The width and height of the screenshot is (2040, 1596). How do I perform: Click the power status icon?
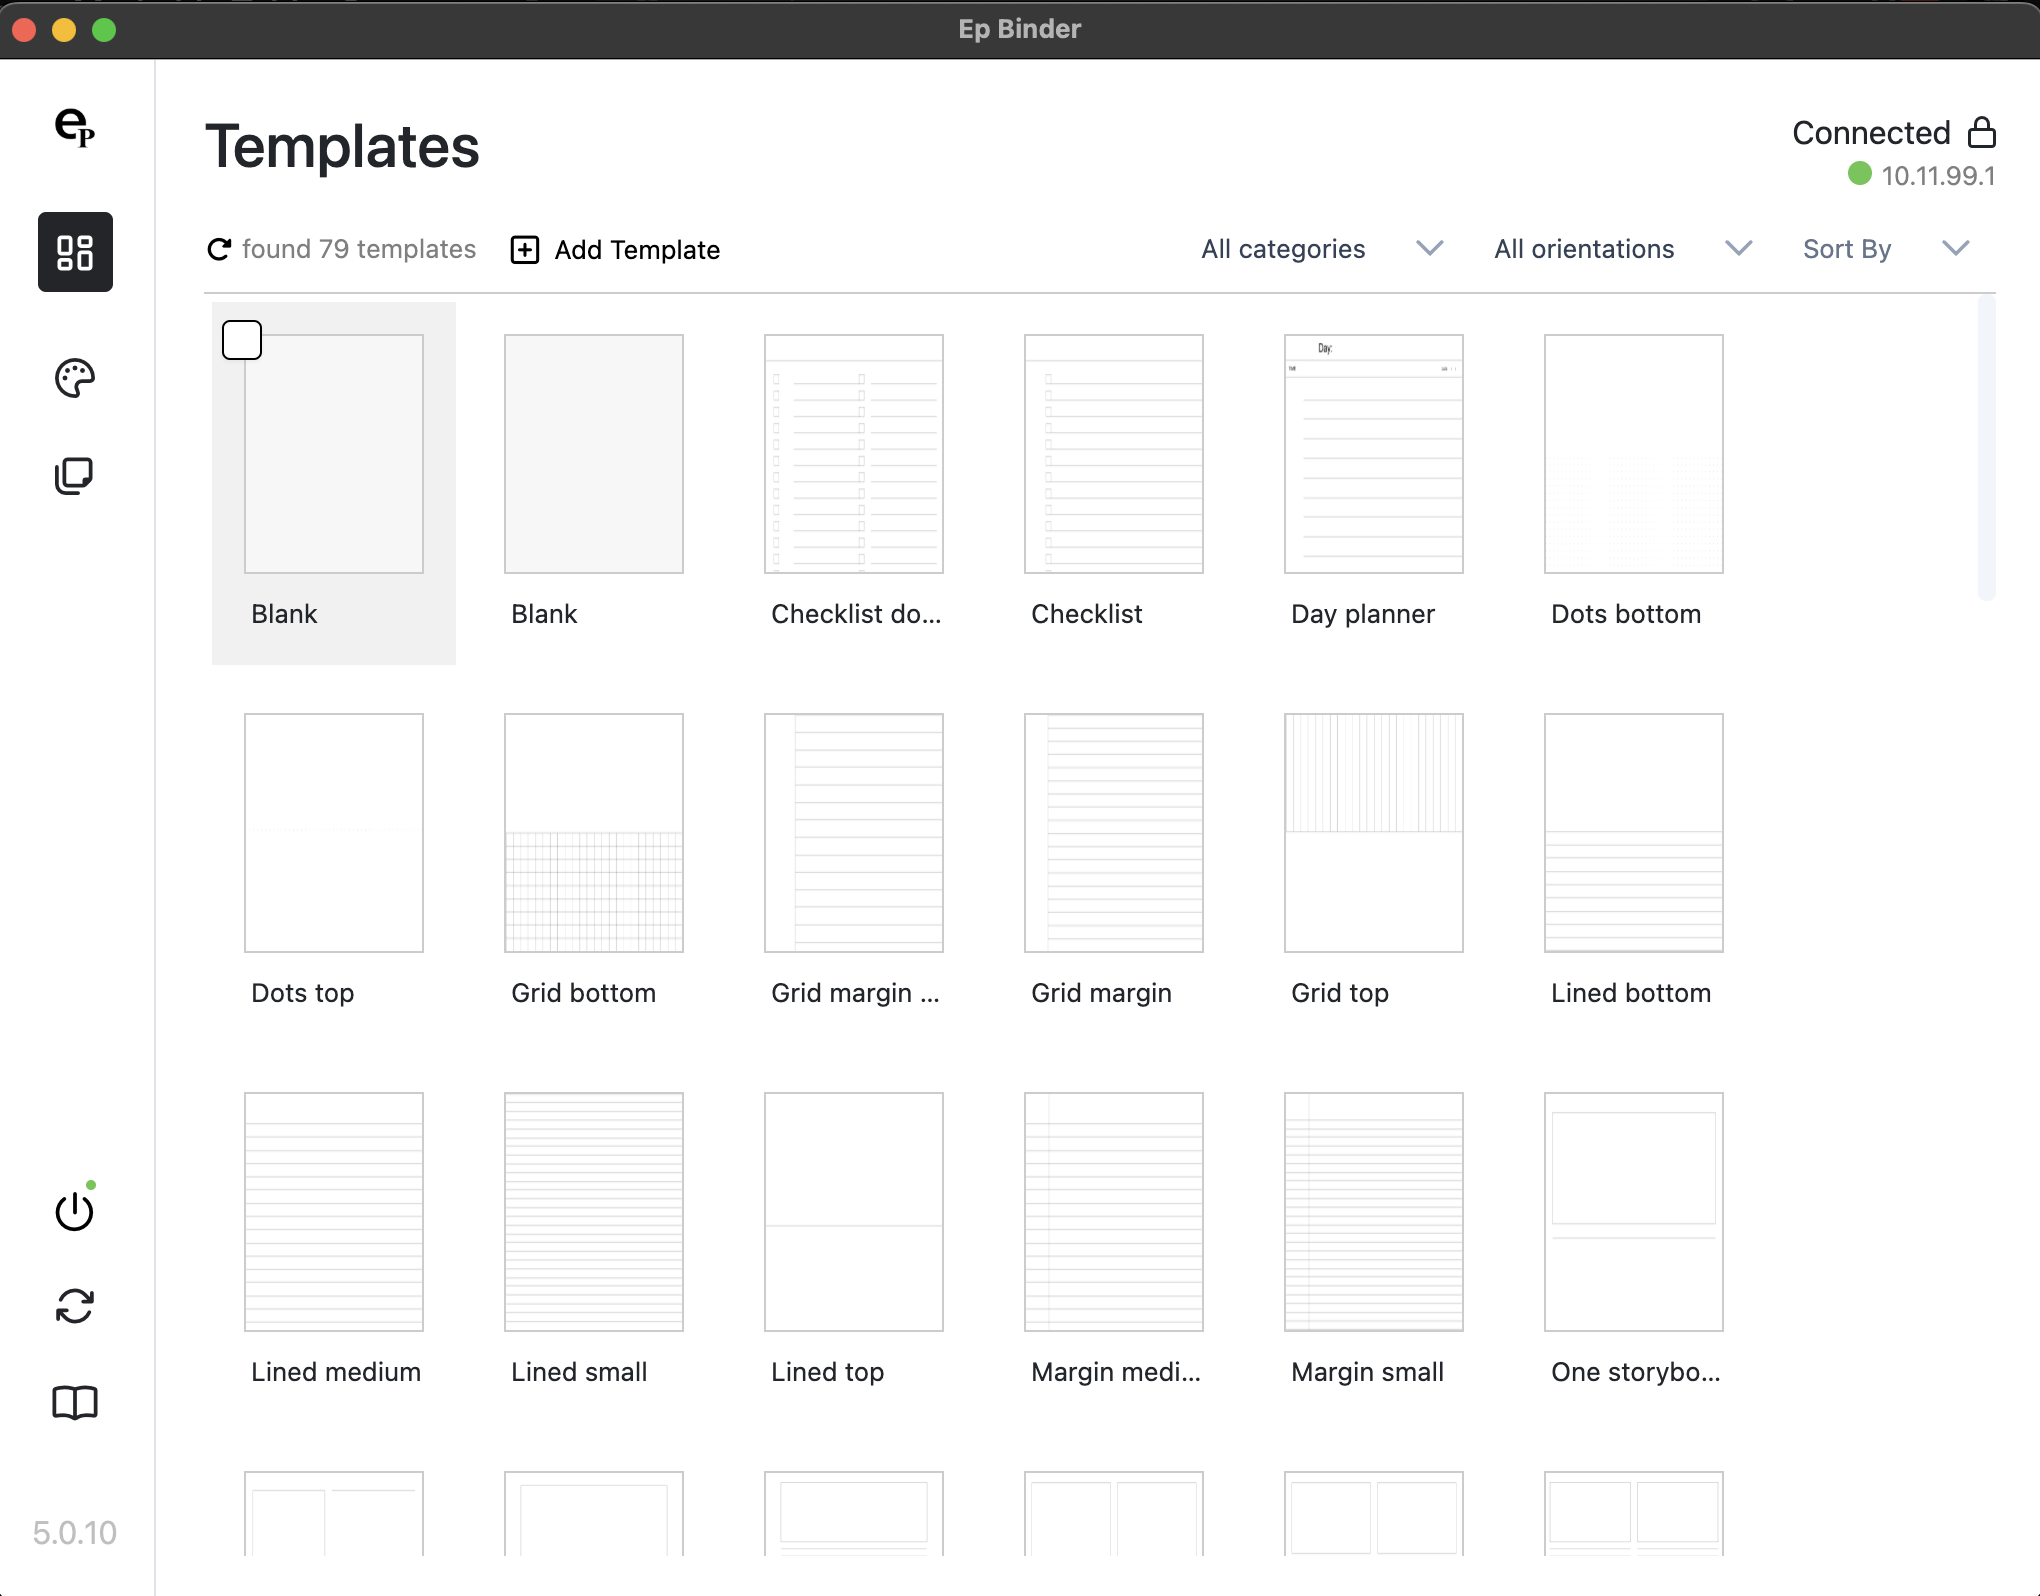[x=75, y=1210]
